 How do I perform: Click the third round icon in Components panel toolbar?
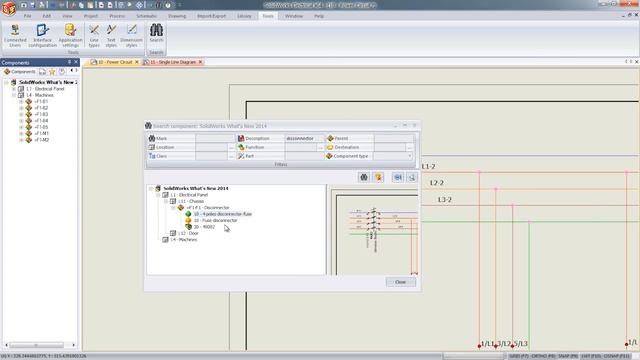62,71
